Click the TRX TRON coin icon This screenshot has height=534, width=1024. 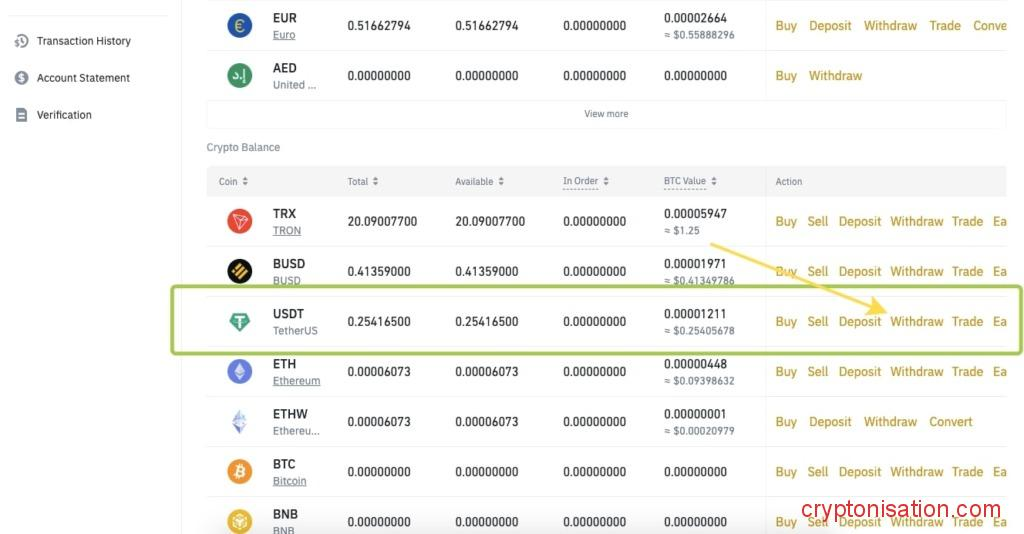pos(239,221)
